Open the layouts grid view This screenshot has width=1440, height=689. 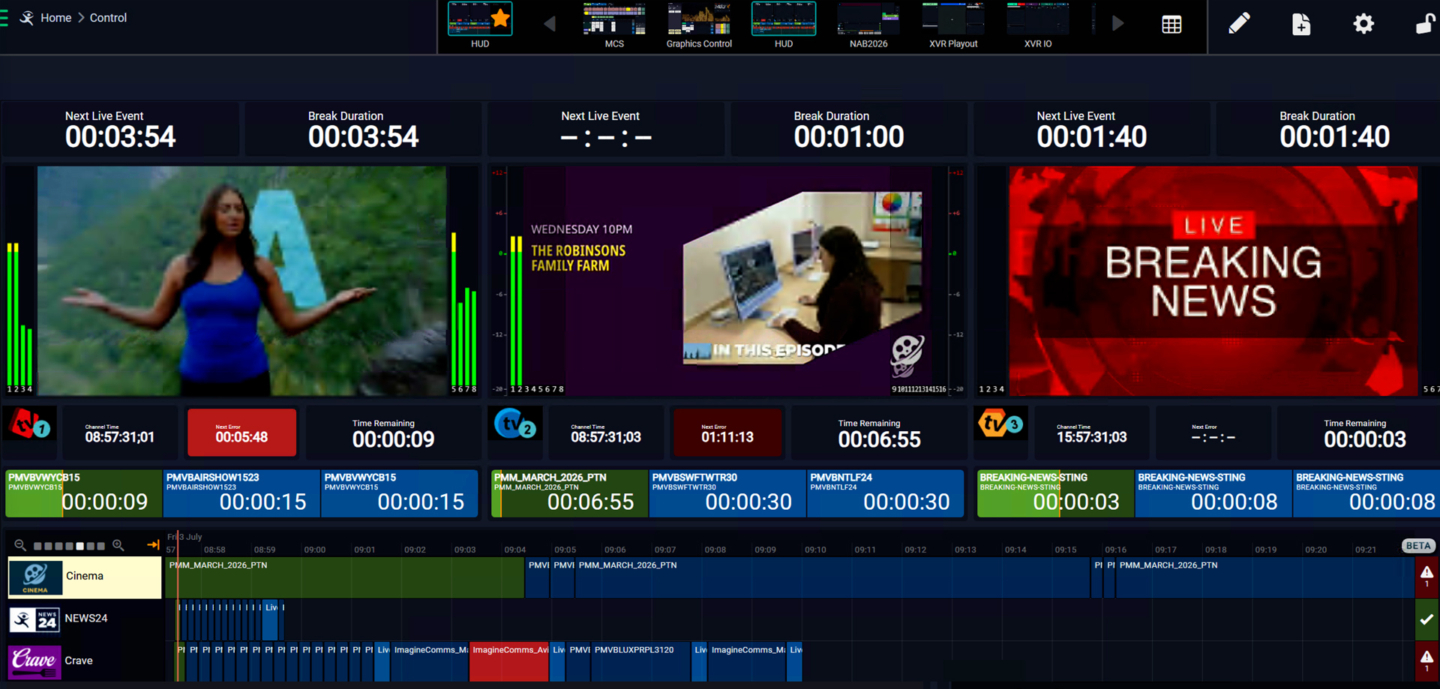coord(1171,25)
